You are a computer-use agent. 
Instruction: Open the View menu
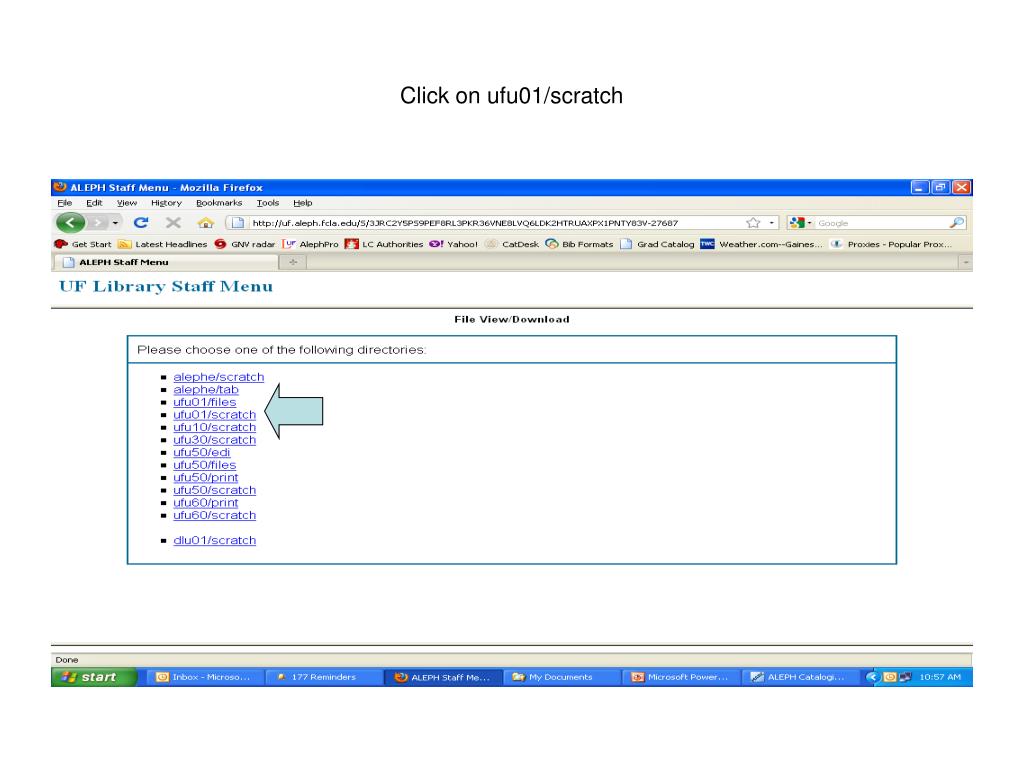click(127, 203)
